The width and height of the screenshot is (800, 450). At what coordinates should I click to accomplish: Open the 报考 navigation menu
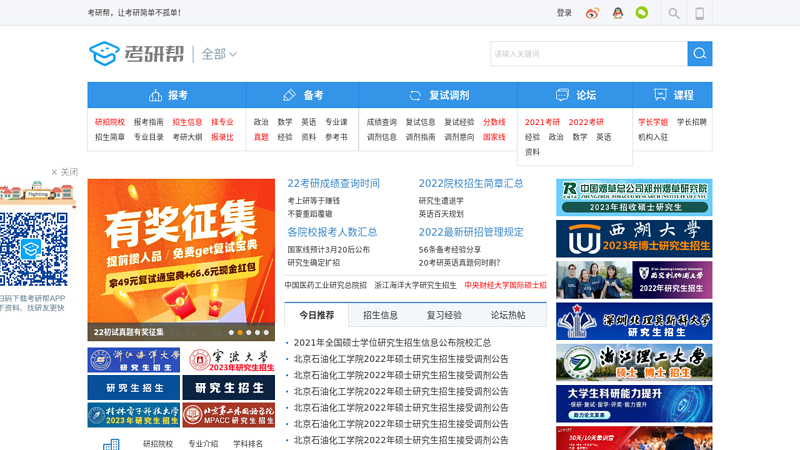[x=167, y=95]
